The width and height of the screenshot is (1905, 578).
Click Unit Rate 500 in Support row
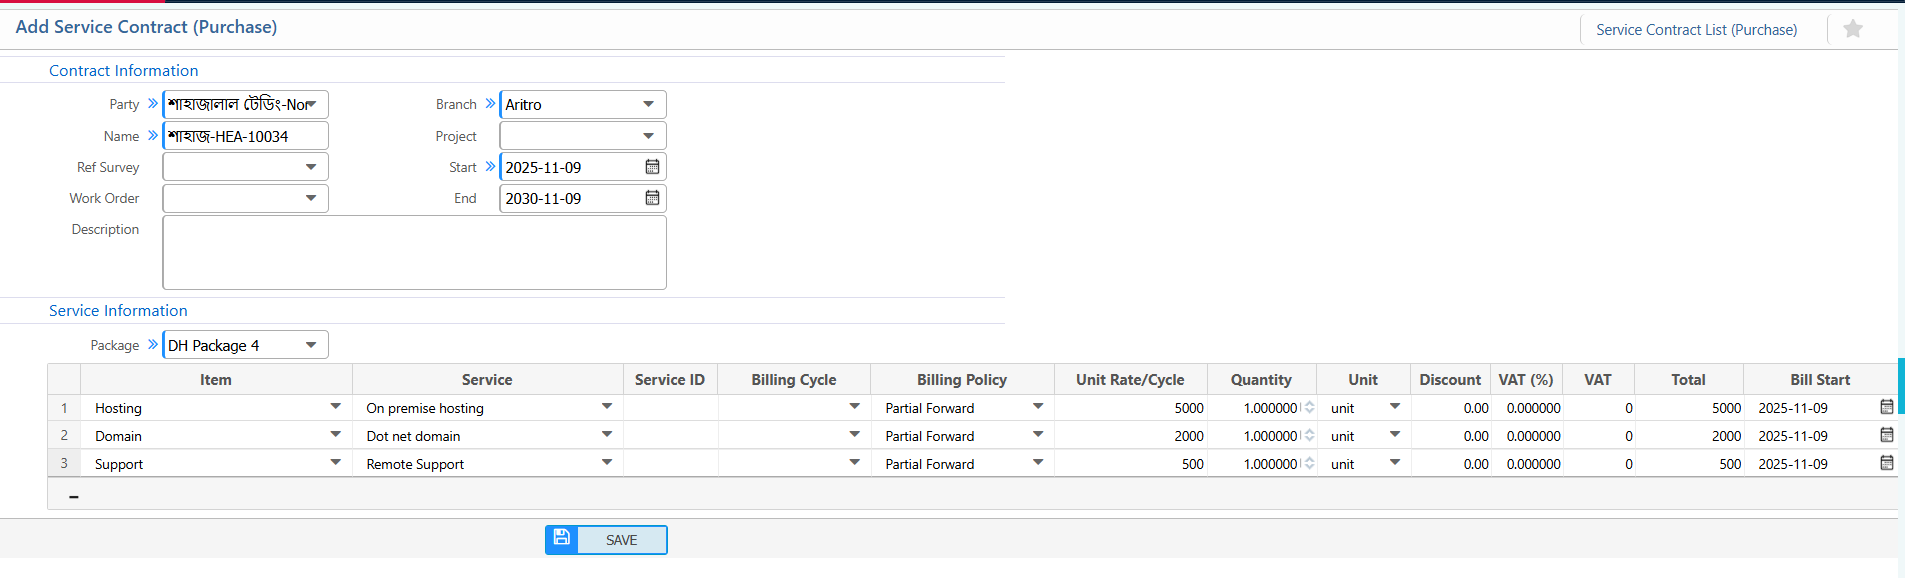[x=1131, y=464]
